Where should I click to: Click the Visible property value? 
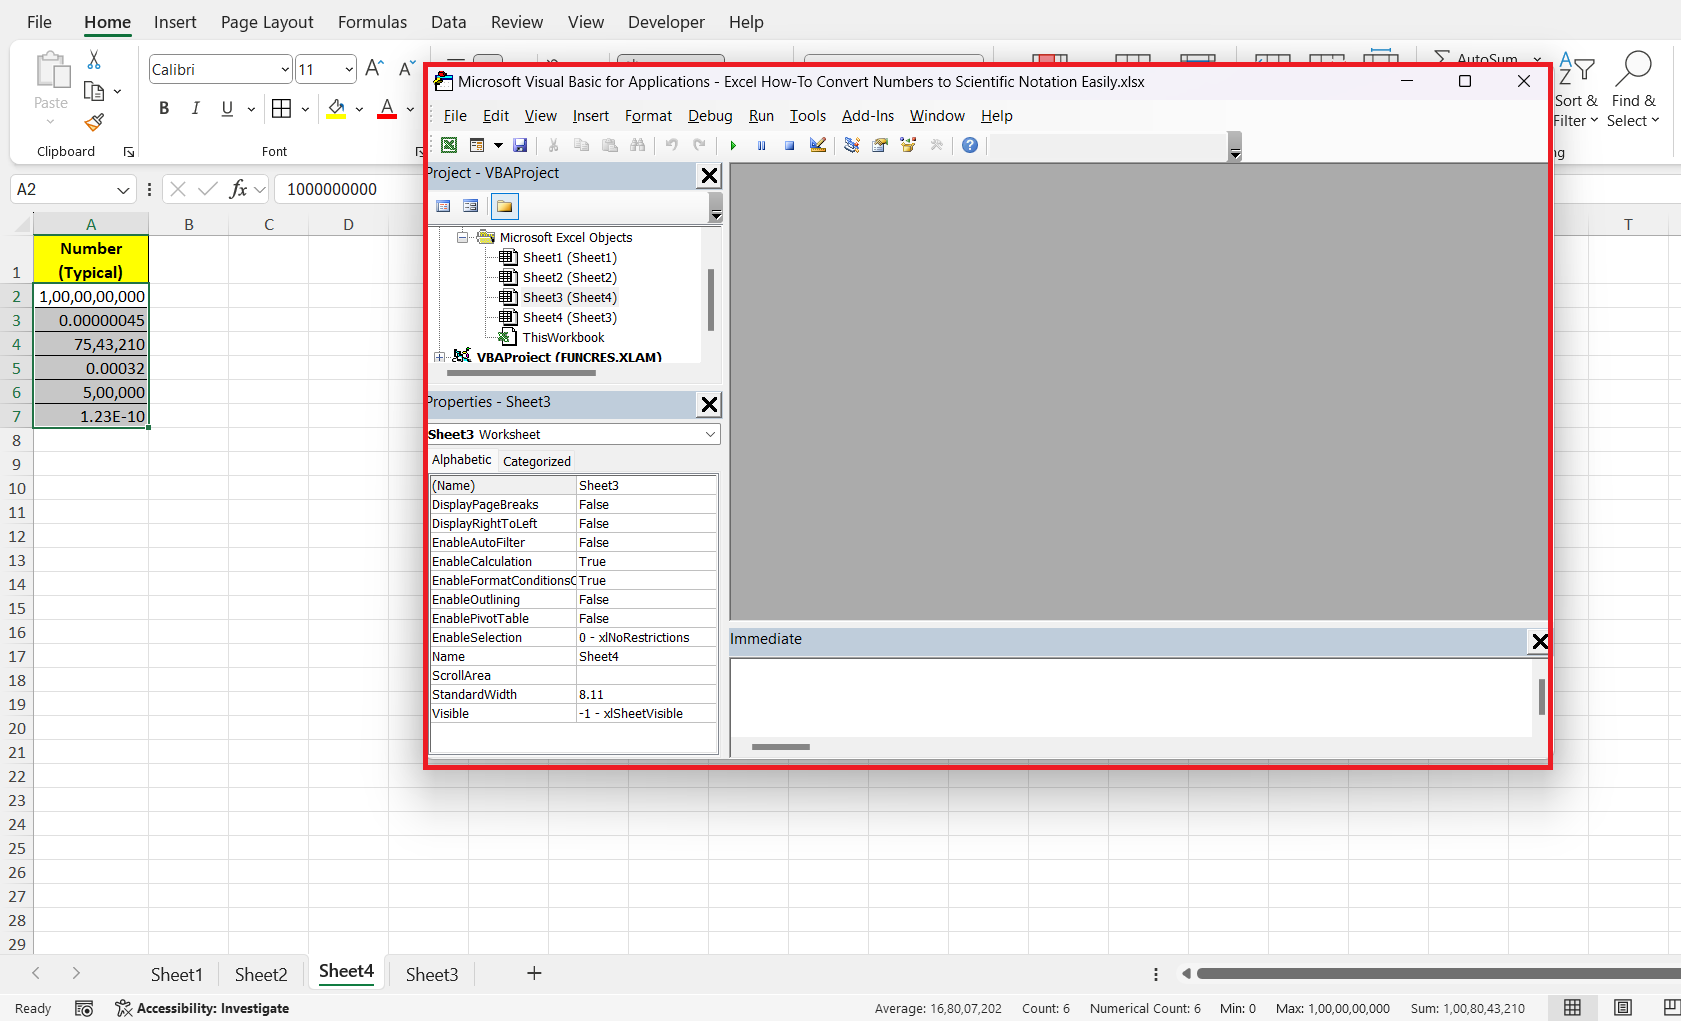[646, 713]
